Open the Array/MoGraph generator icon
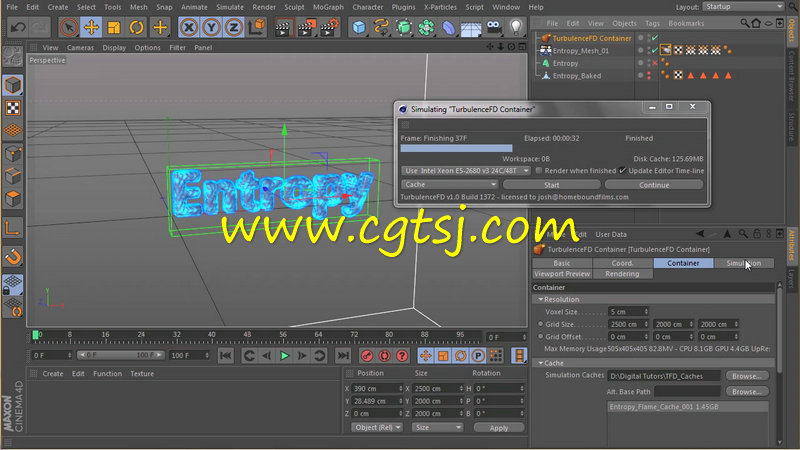800x450 pixels. (x=426, y=27)
